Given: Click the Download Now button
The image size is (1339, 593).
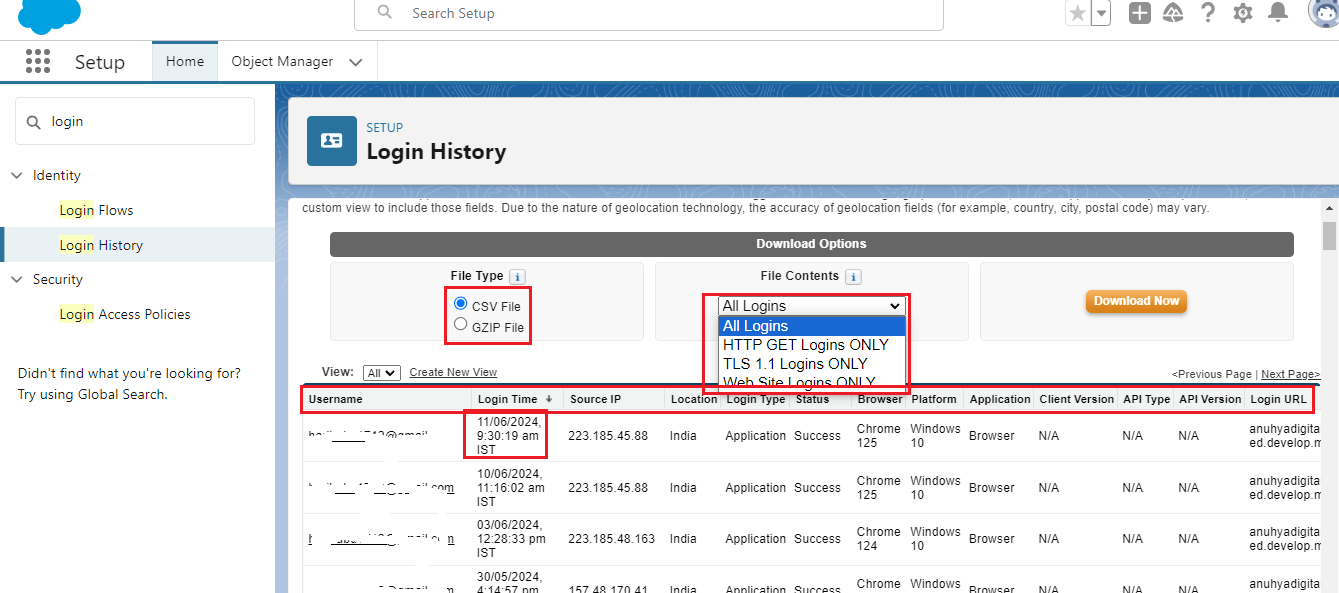Looking at the screenshot, I should (x=1136, y=300).
